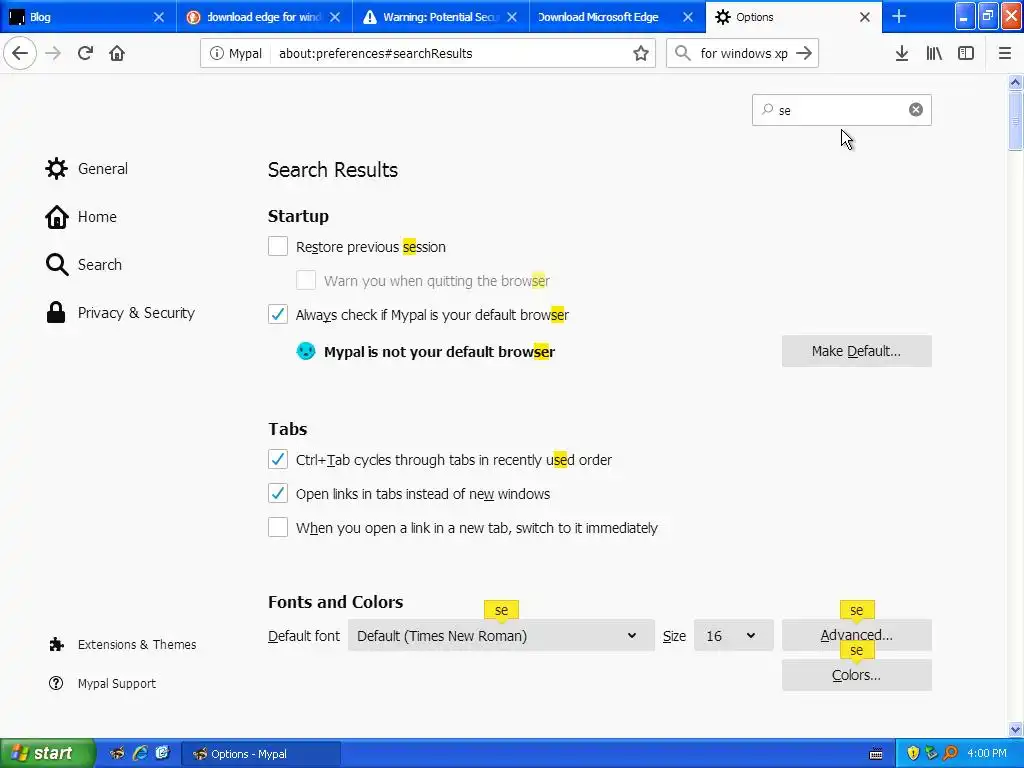Open the font Size dropdown showing 16
Image resolution: width=1024 pixels, height=768 pixels.
[x=733, y=635]
